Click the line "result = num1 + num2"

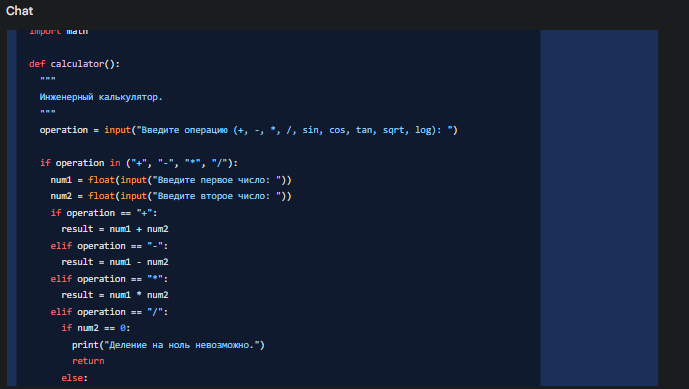coord(115,229)
